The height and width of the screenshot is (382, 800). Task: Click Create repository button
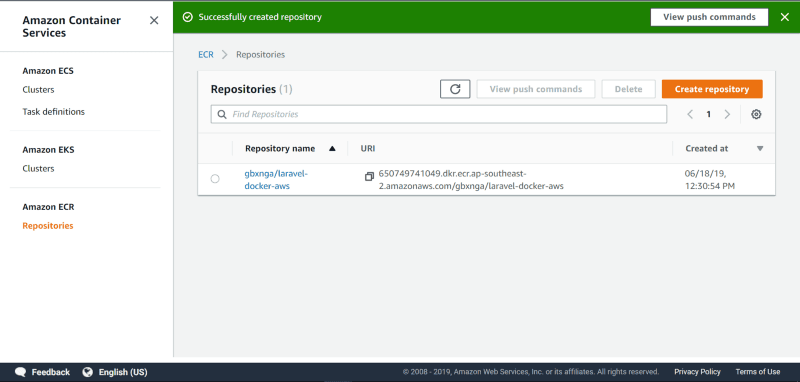point(712,89)
